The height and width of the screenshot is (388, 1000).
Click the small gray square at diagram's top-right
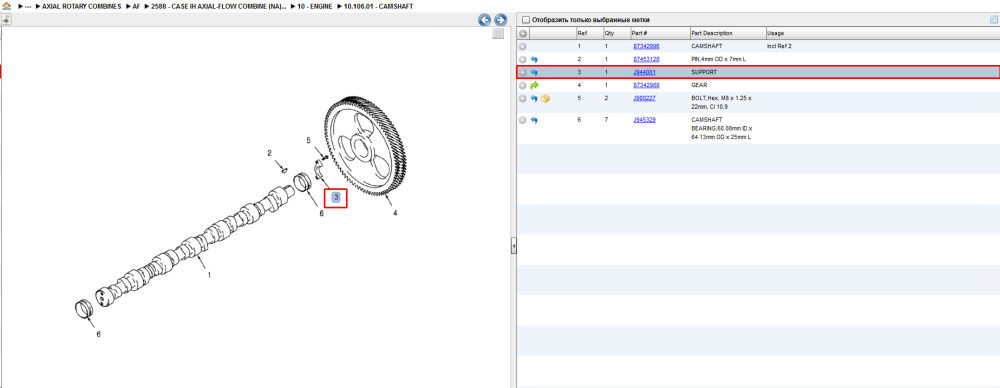[499, 34]
